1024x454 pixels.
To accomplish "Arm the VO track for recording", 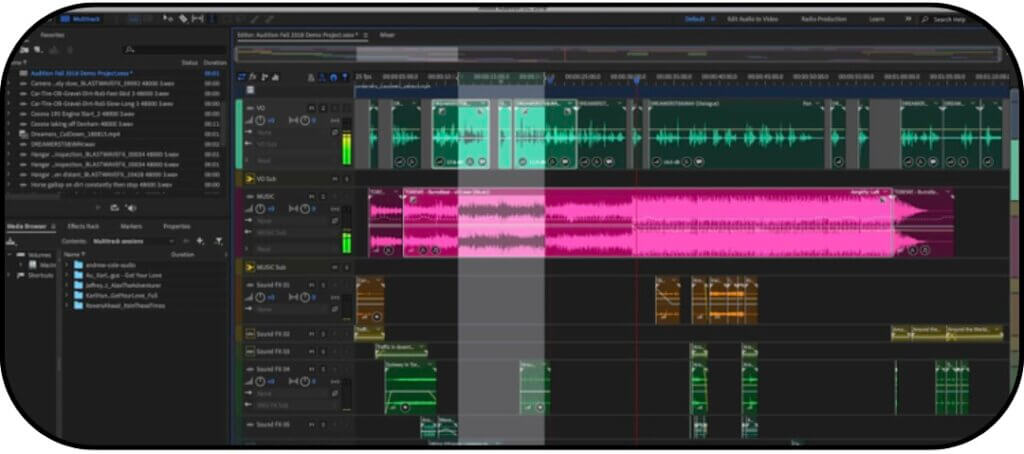I will pyautogui.click(x=334, y=108).
